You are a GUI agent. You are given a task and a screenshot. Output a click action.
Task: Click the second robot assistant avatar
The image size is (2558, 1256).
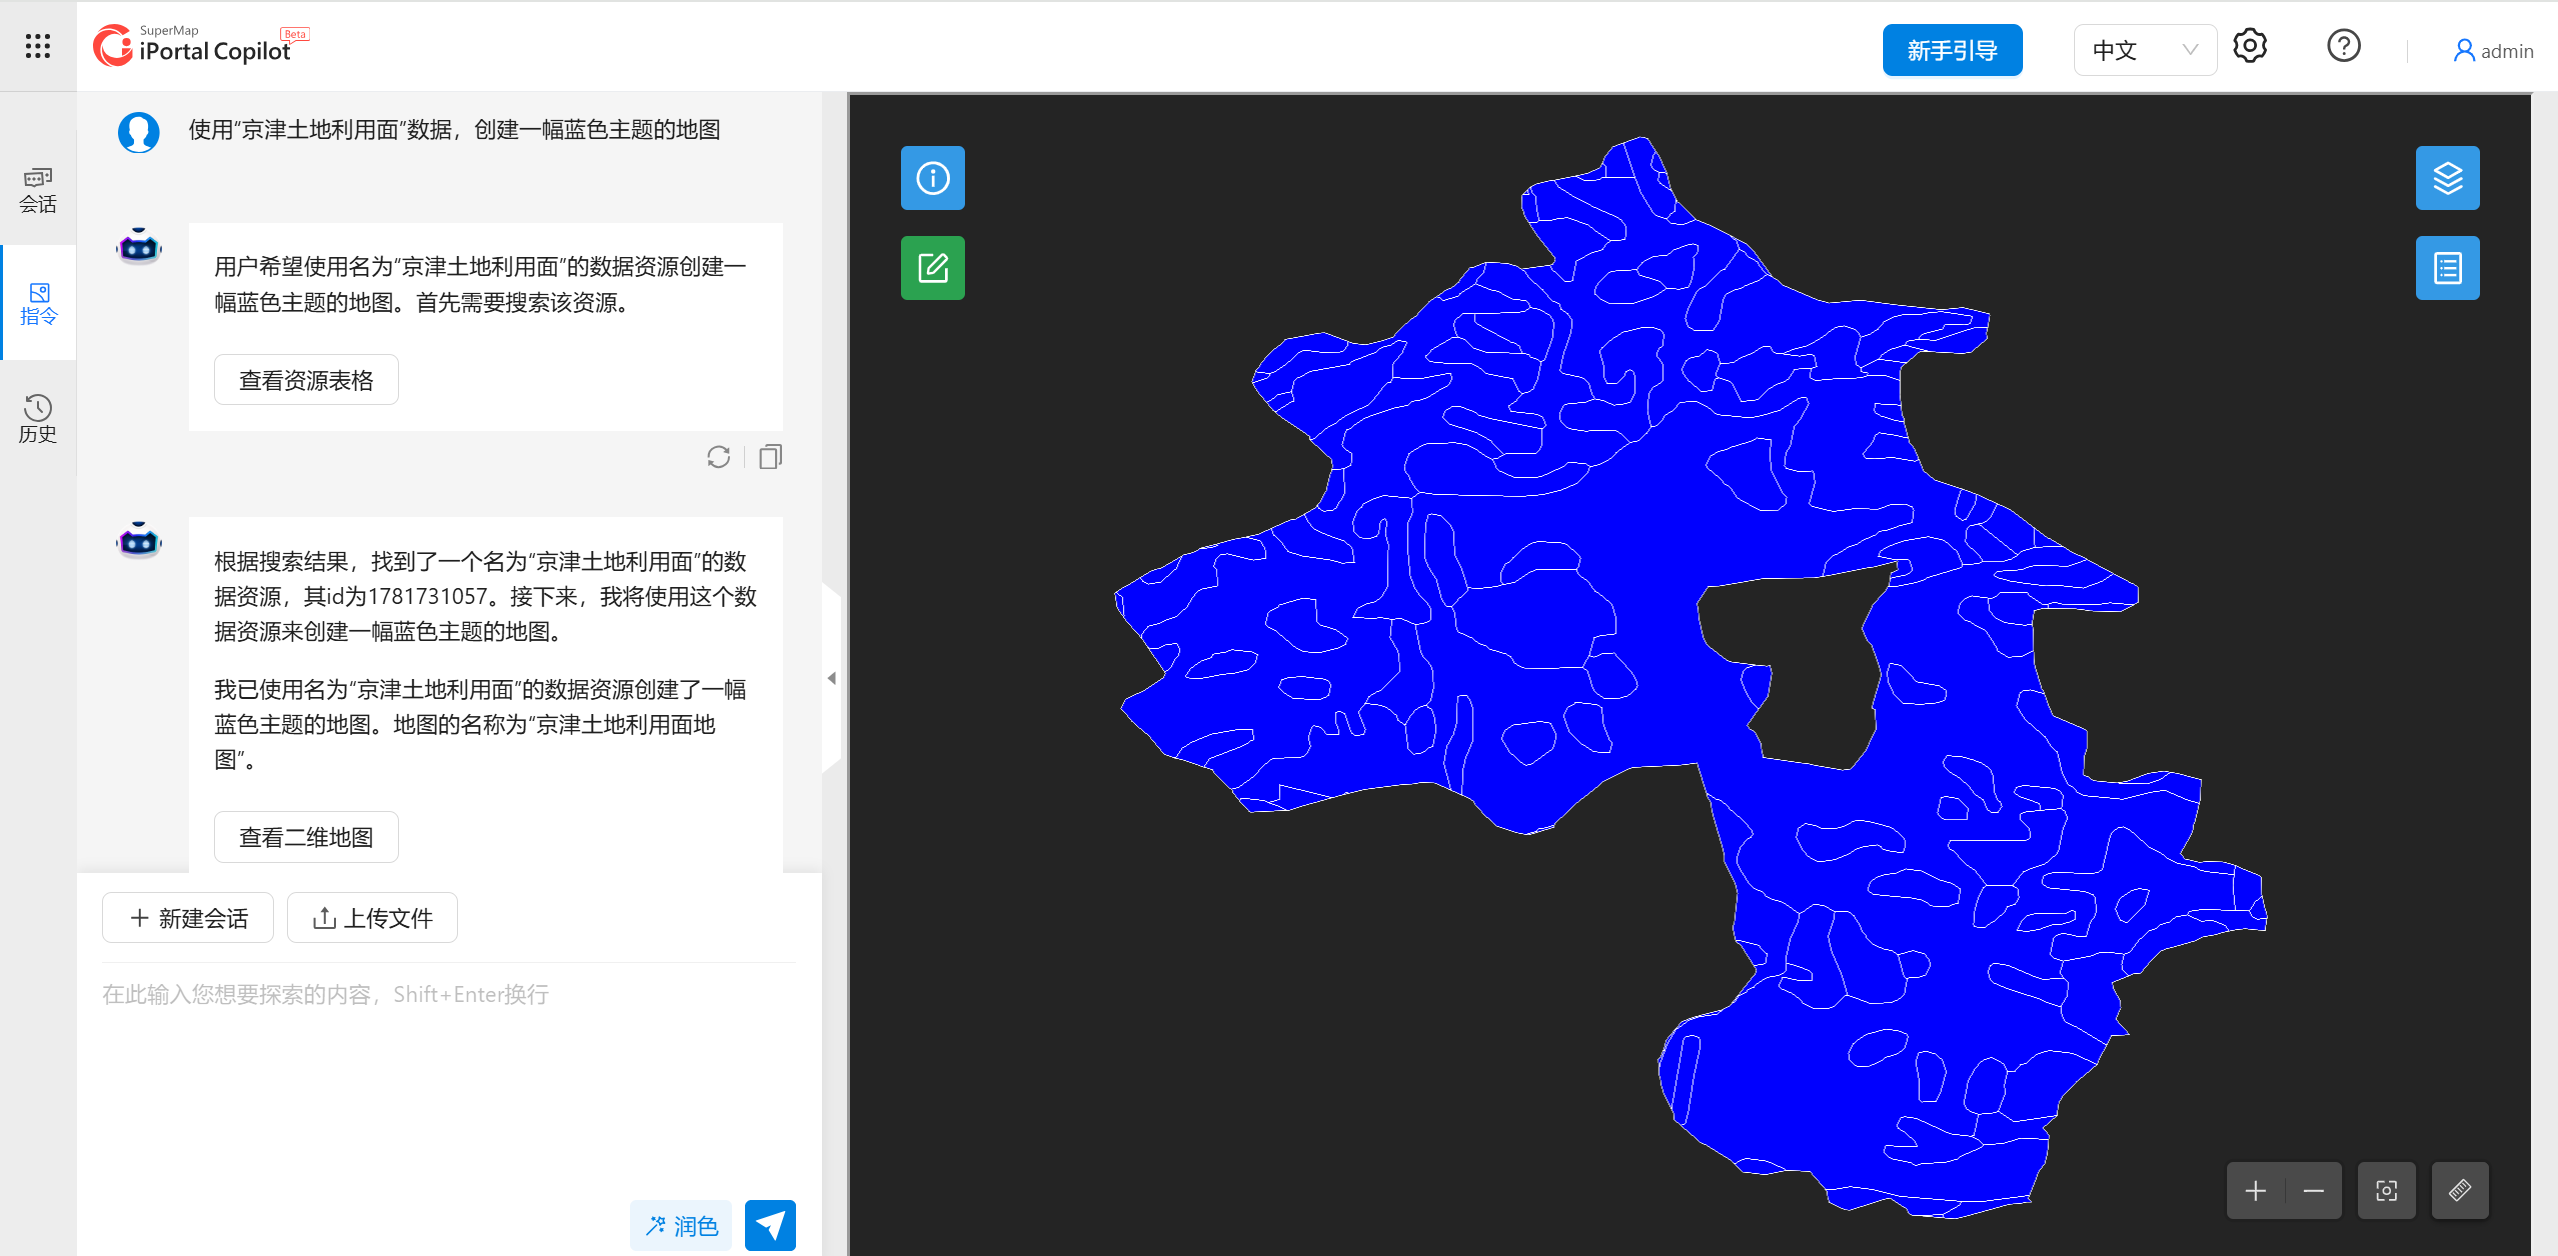139,540
